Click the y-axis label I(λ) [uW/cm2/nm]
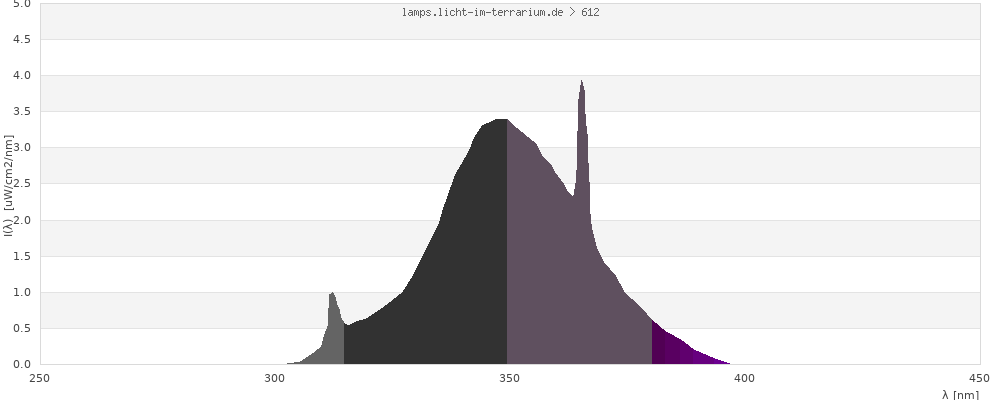The image size is (1000, 400). (8, 184)
